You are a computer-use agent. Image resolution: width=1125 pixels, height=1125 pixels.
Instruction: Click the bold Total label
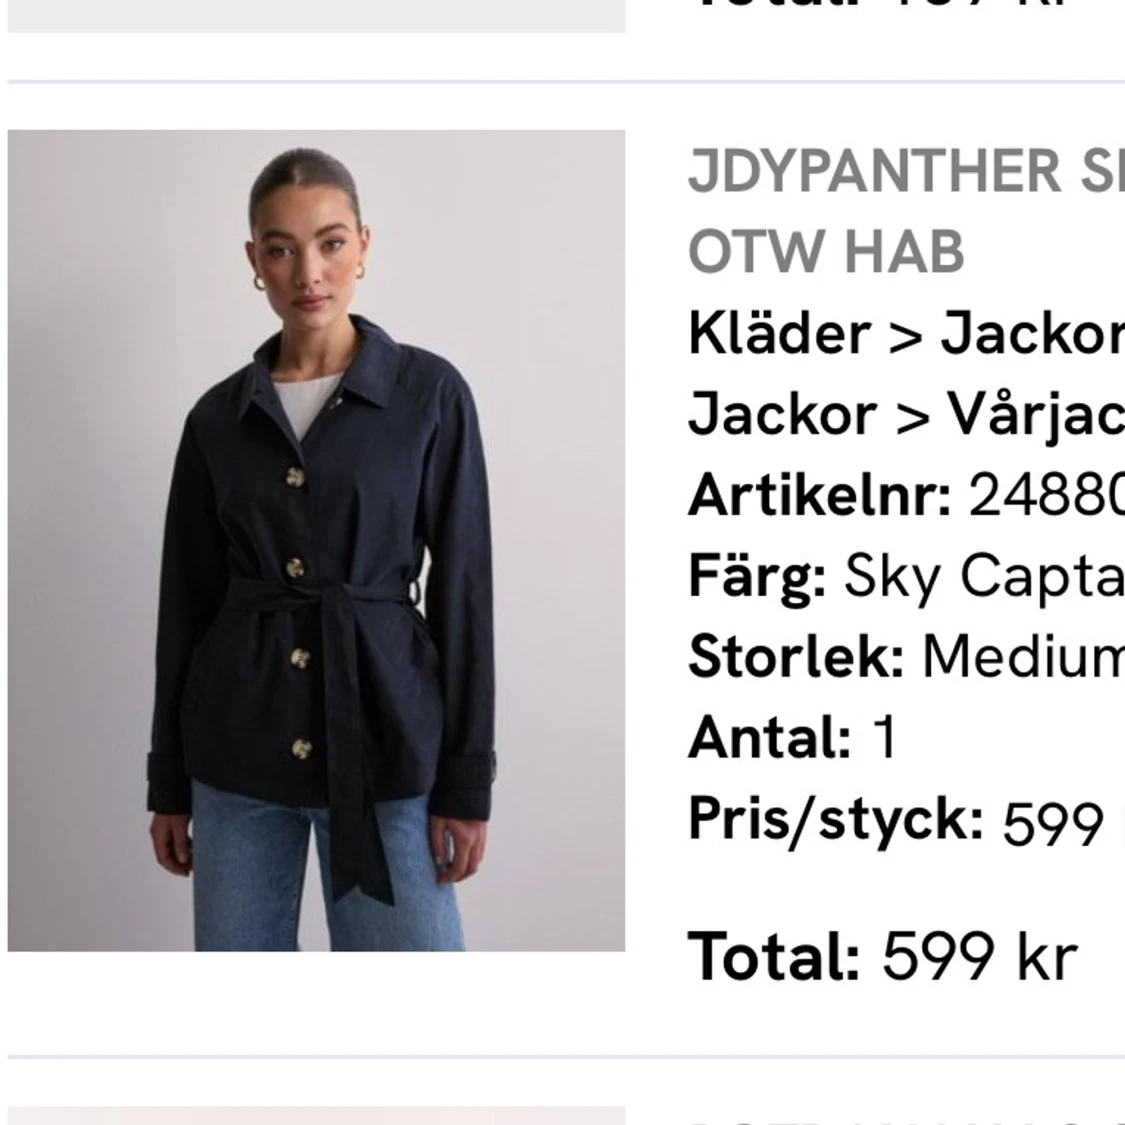click(774, 956)
